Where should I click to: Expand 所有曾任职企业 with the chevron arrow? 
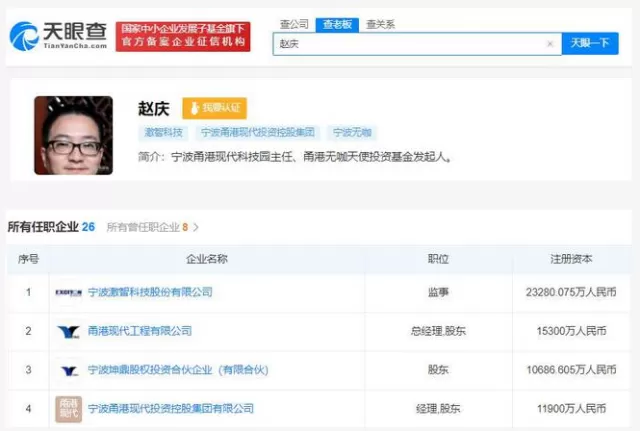[x=196, y=227]
